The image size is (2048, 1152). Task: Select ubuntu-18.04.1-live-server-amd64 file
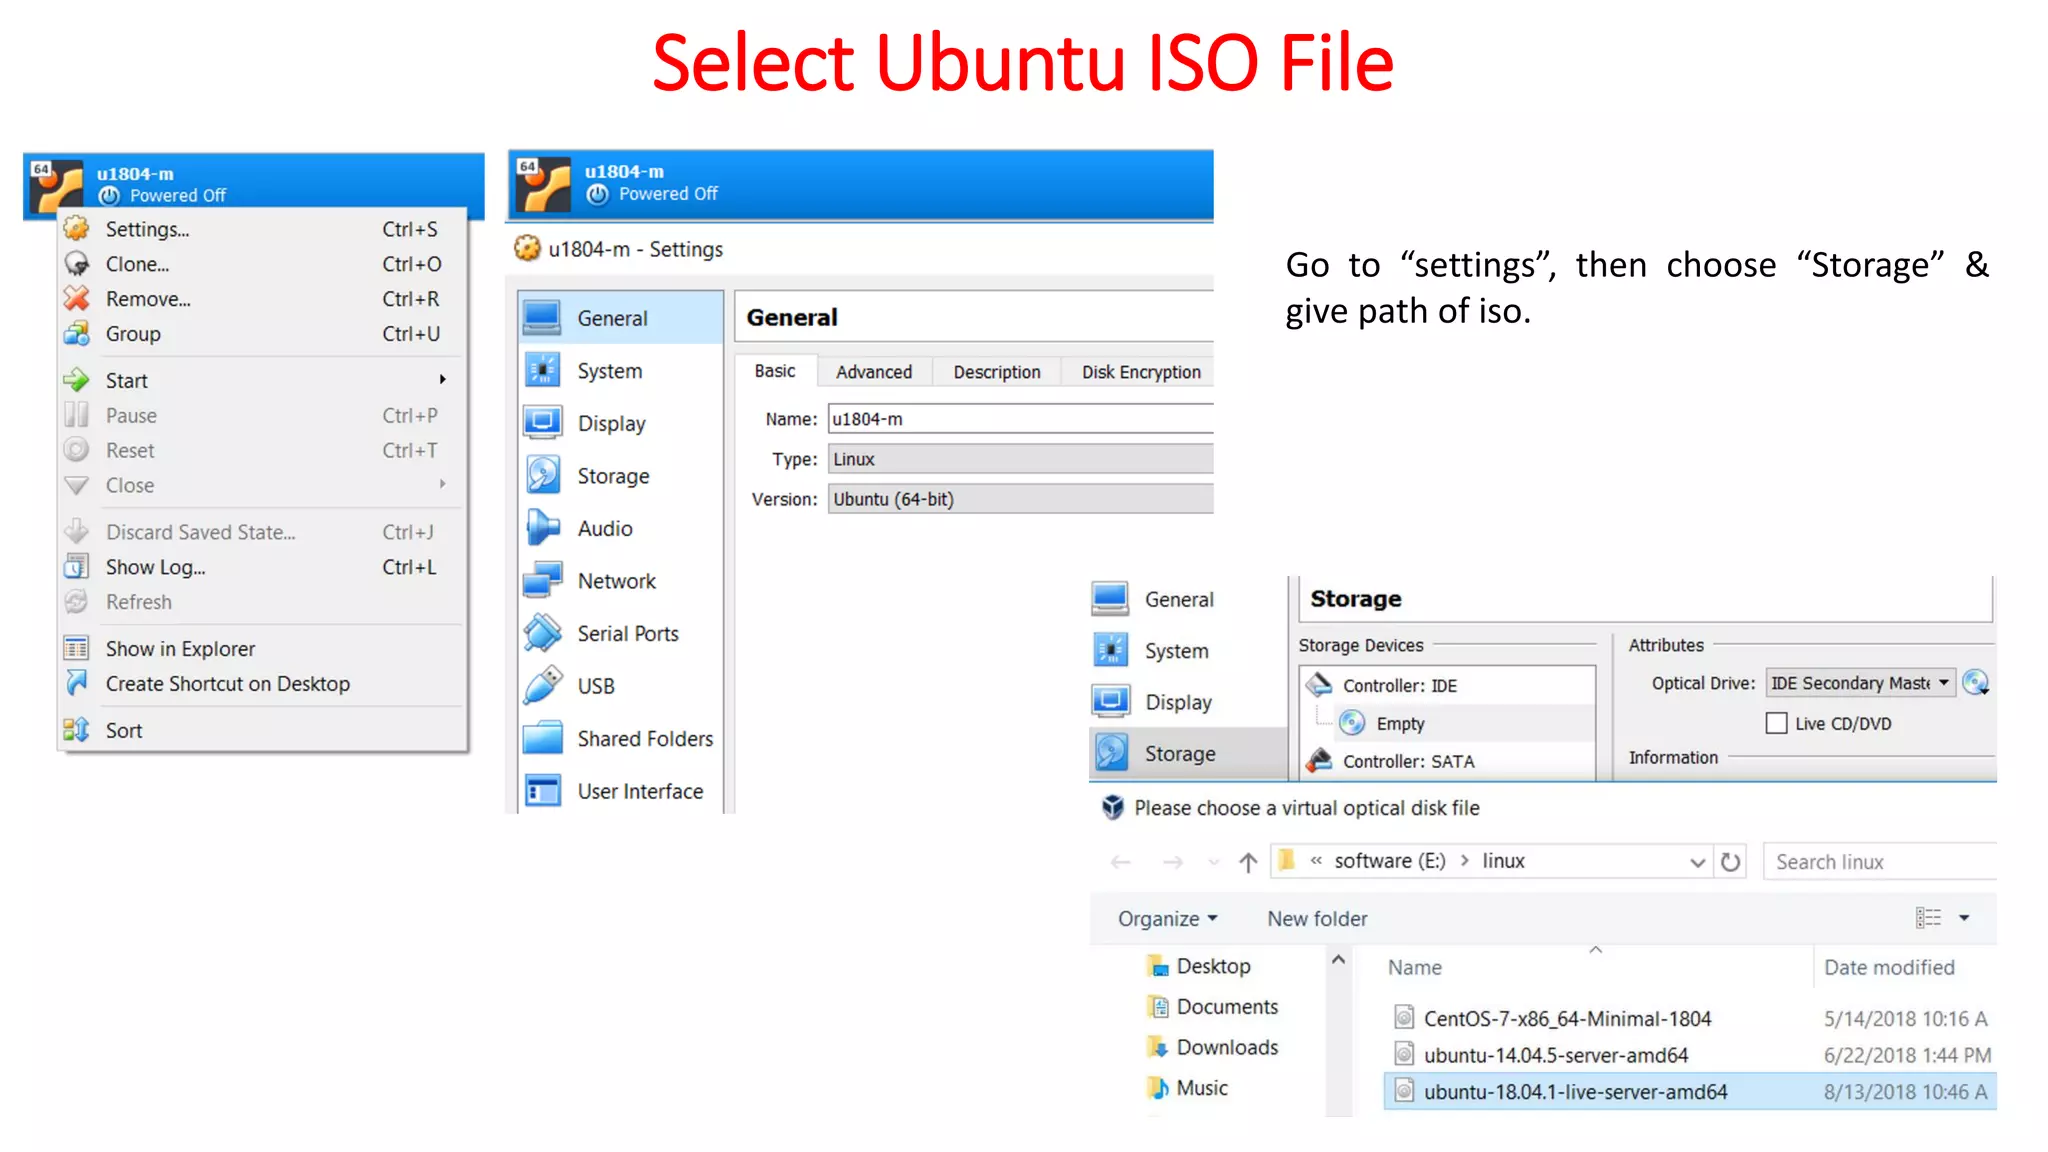pyautogui.click(x=1690, y=1092)
